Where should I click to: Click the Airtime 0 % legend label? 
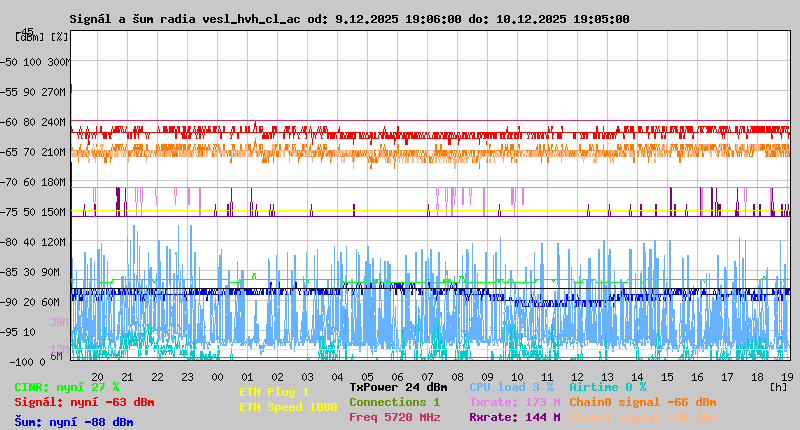click(x=607, y=387)
